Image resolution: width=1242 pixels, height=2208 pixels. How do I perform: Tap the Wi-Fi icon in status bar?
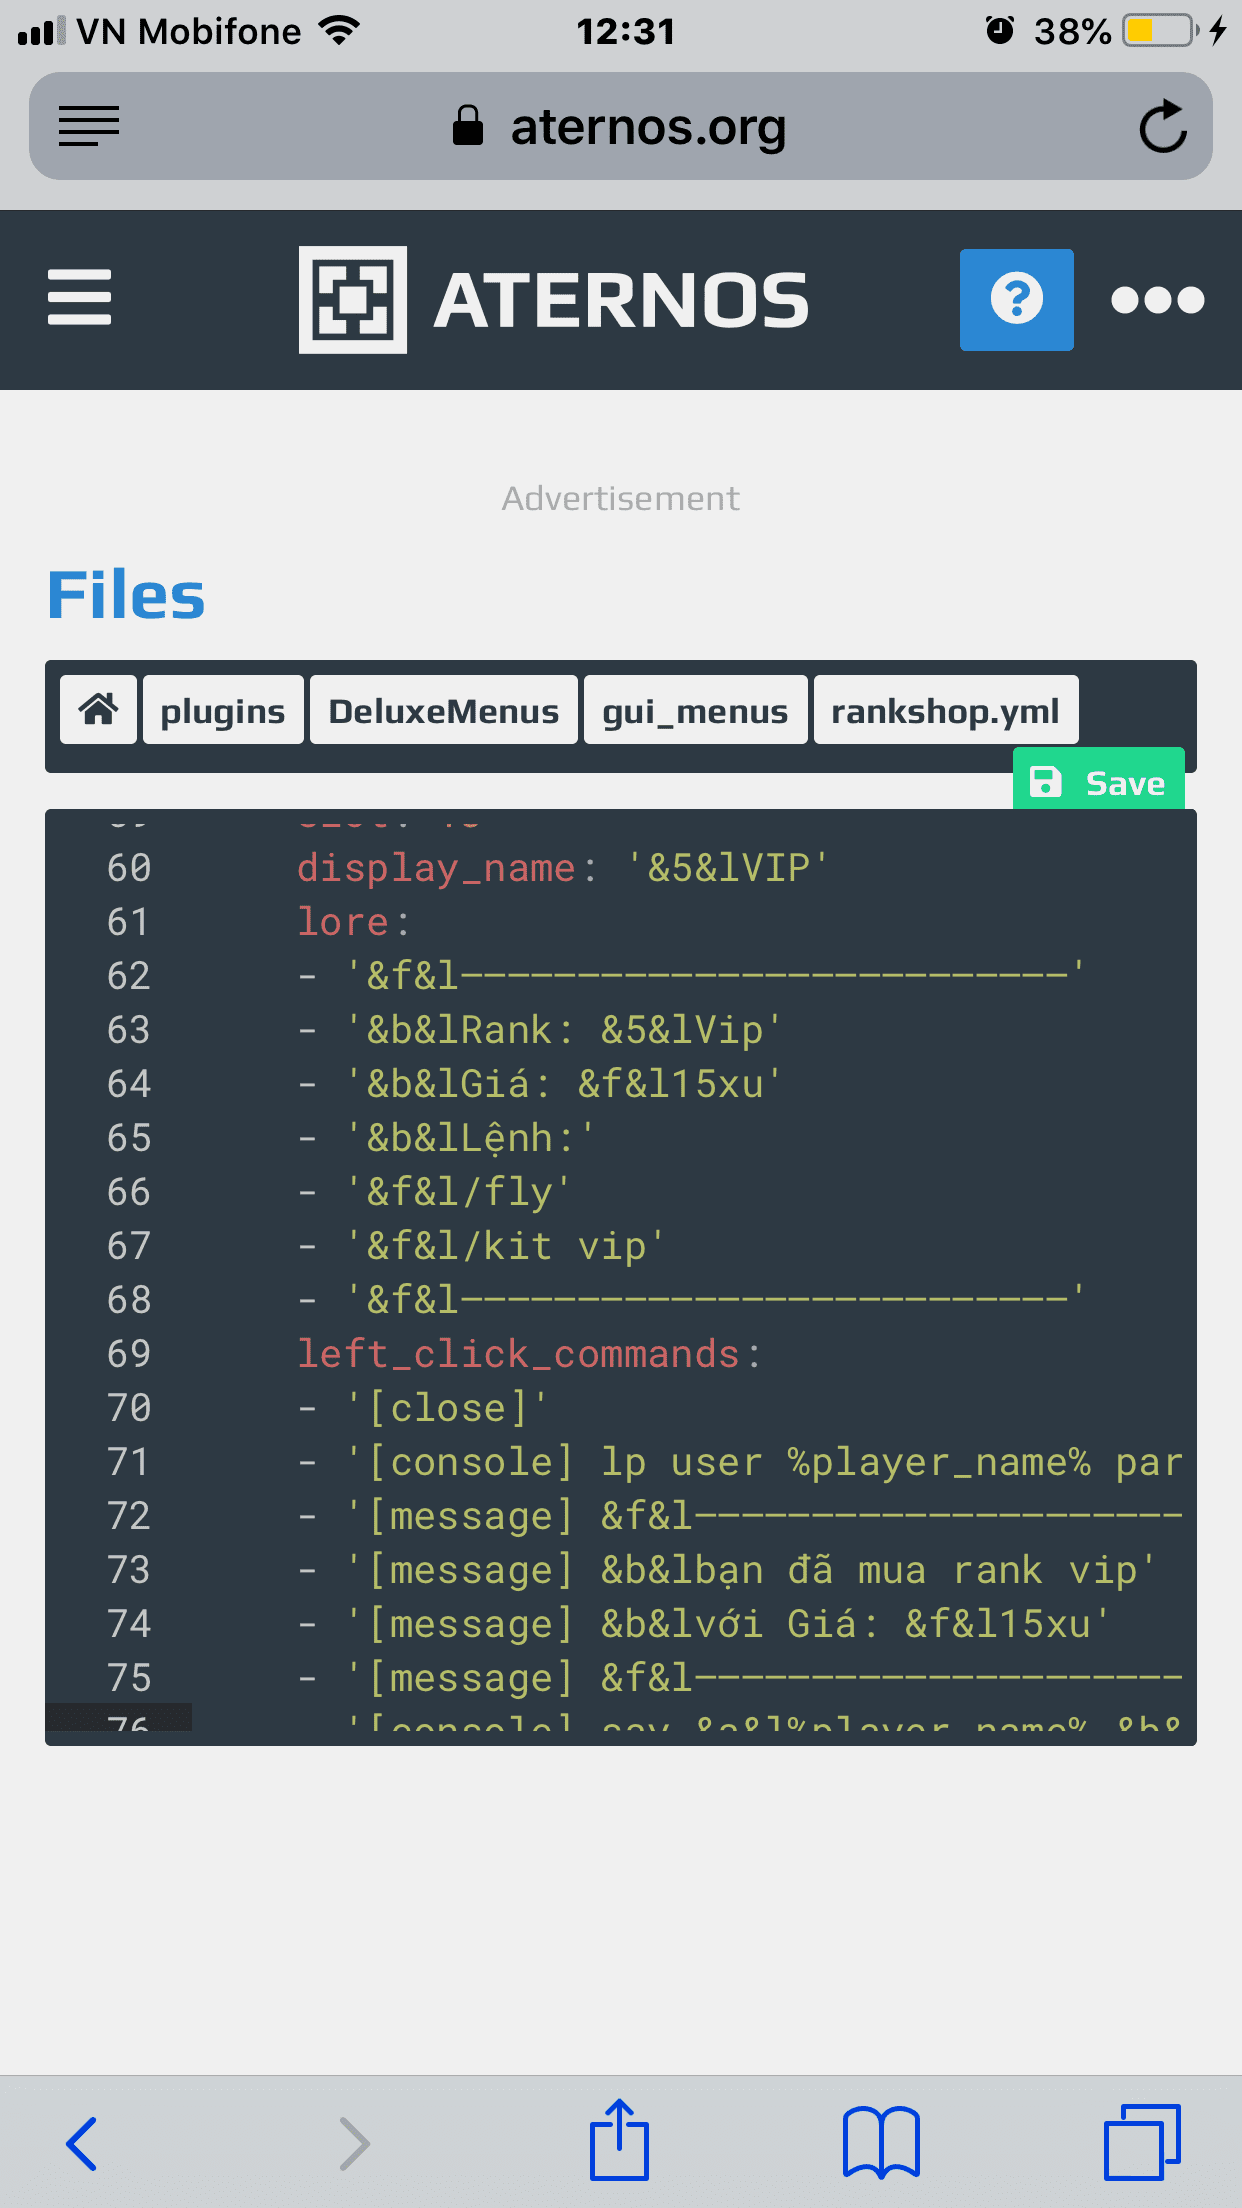(x=339, y=31)
